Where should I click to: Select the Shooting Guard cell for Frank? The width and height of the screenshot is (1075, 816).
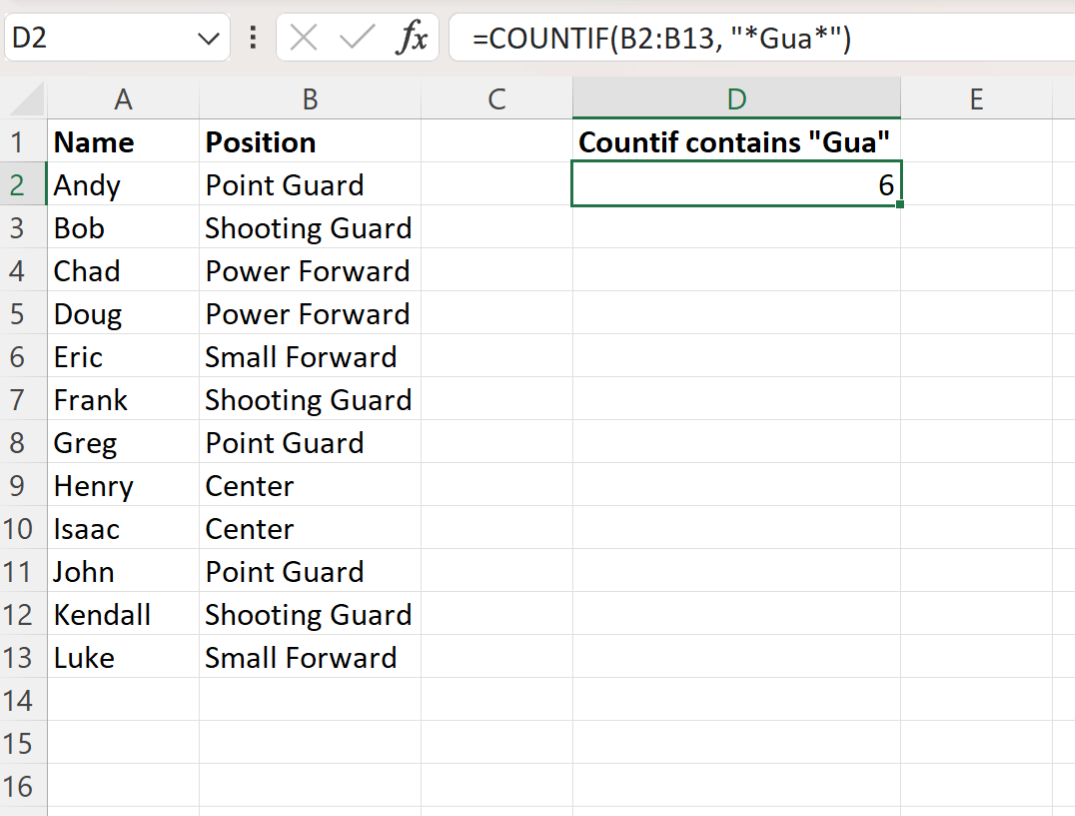308,399
